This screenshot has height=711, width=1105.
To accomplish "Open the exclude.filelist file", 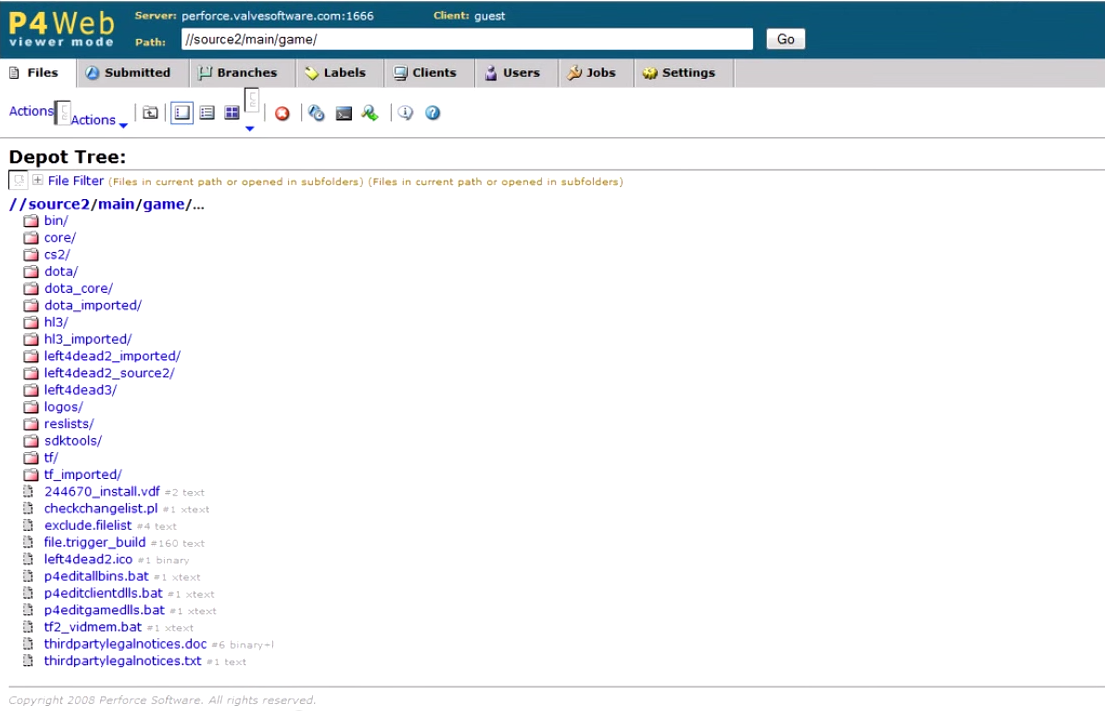I will tap(88, 525).
